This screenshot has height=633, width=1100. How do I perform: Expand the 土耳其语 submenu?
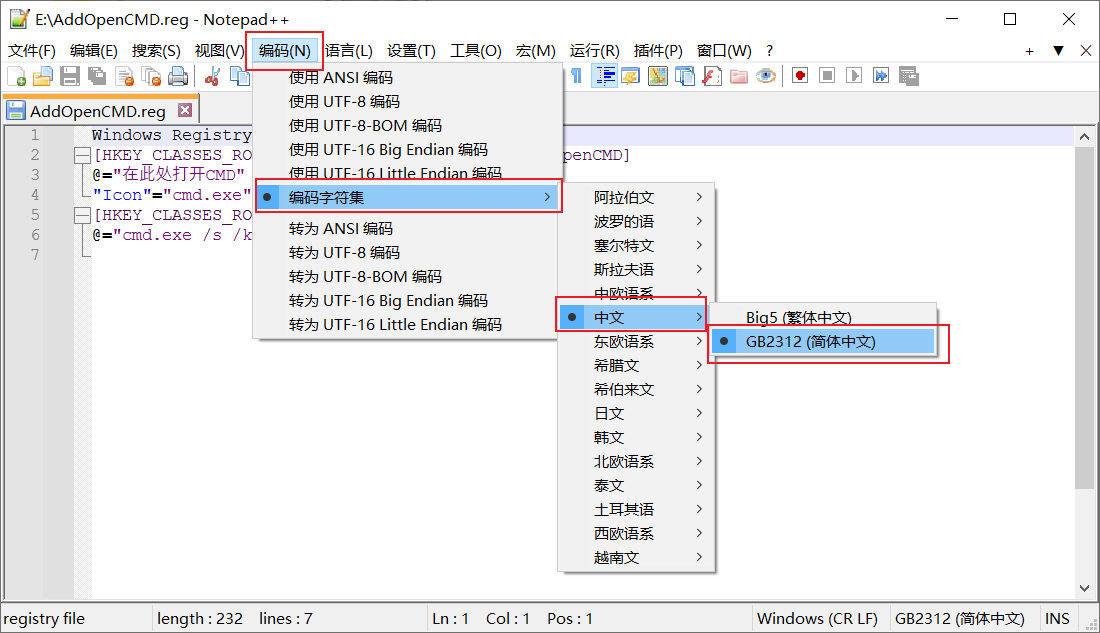click(x=636, y=509)
